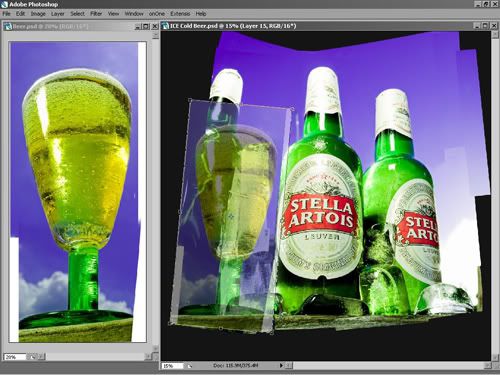This screenshot has width=500, height=375.
Task: Click the transform center reference point crosshair
Action: [x=231, y=217]
